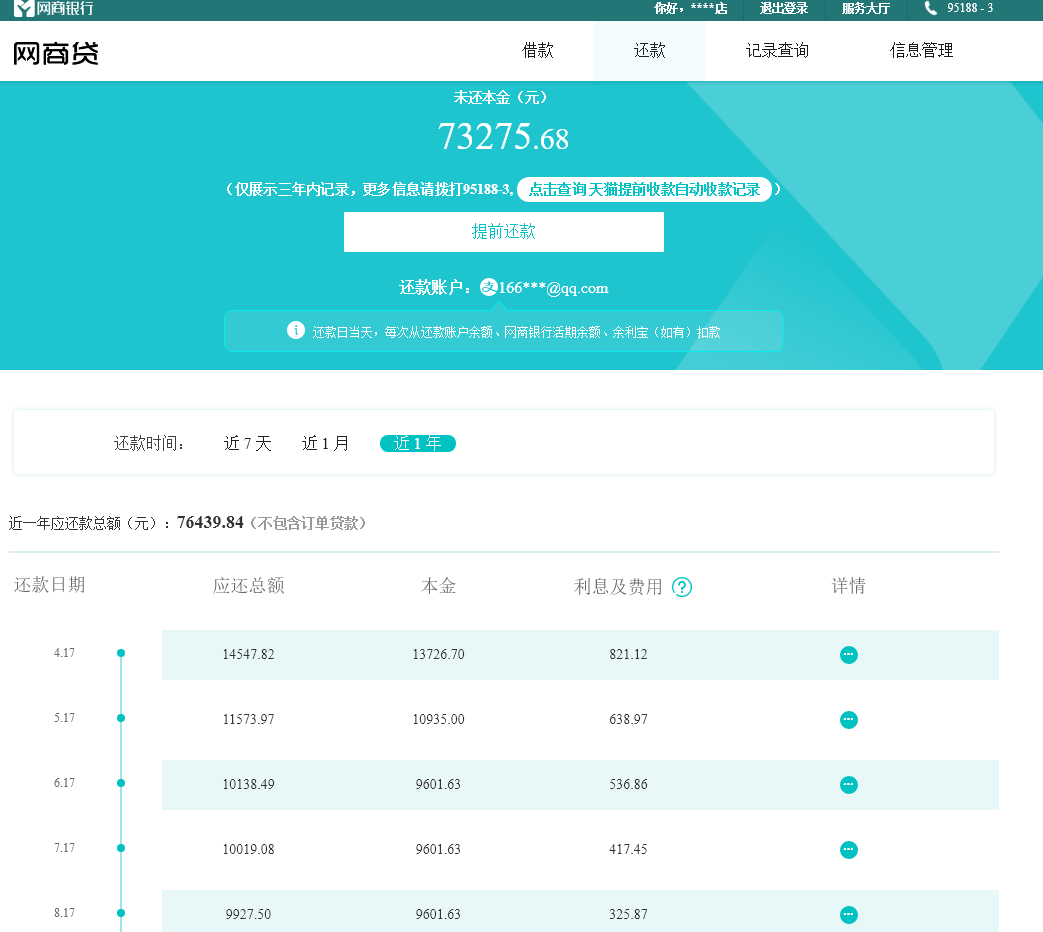
Task: Click the 4.17 timeline dot
Action: click(x=121, y=653)
